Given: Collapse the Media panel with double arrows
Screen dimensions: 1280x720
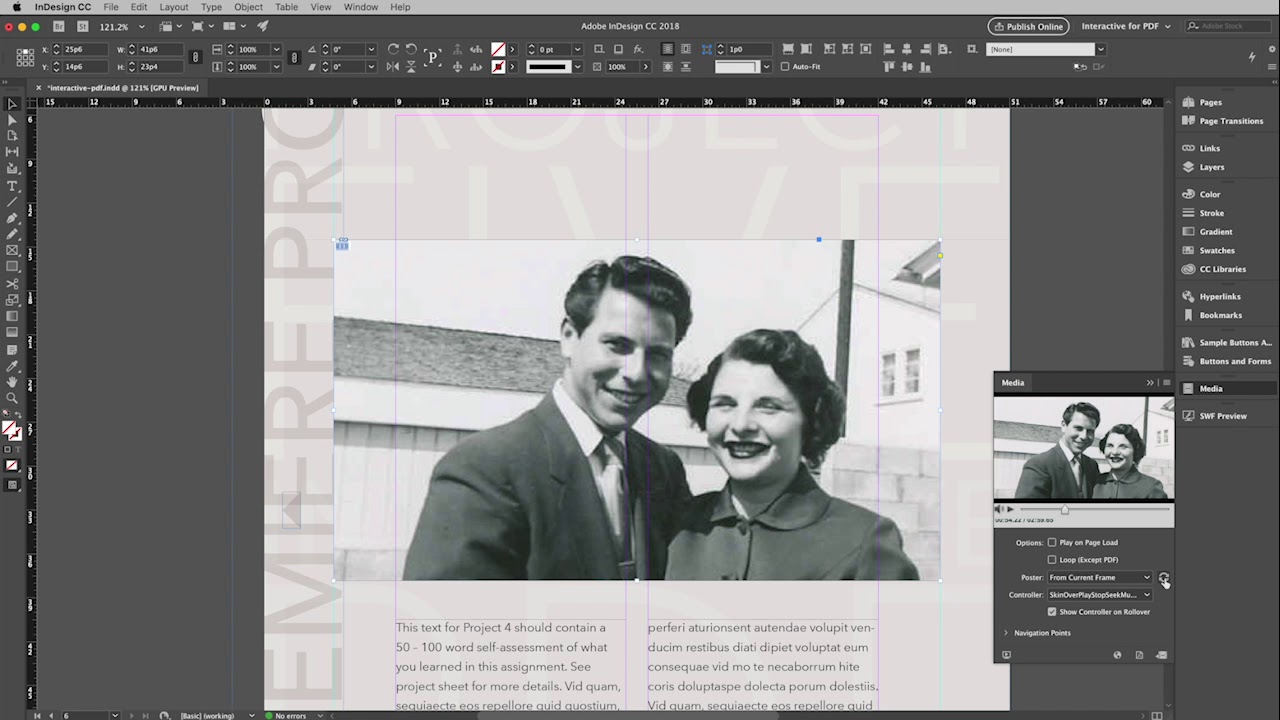Looking at the screenshot, I should (1150, 382).
